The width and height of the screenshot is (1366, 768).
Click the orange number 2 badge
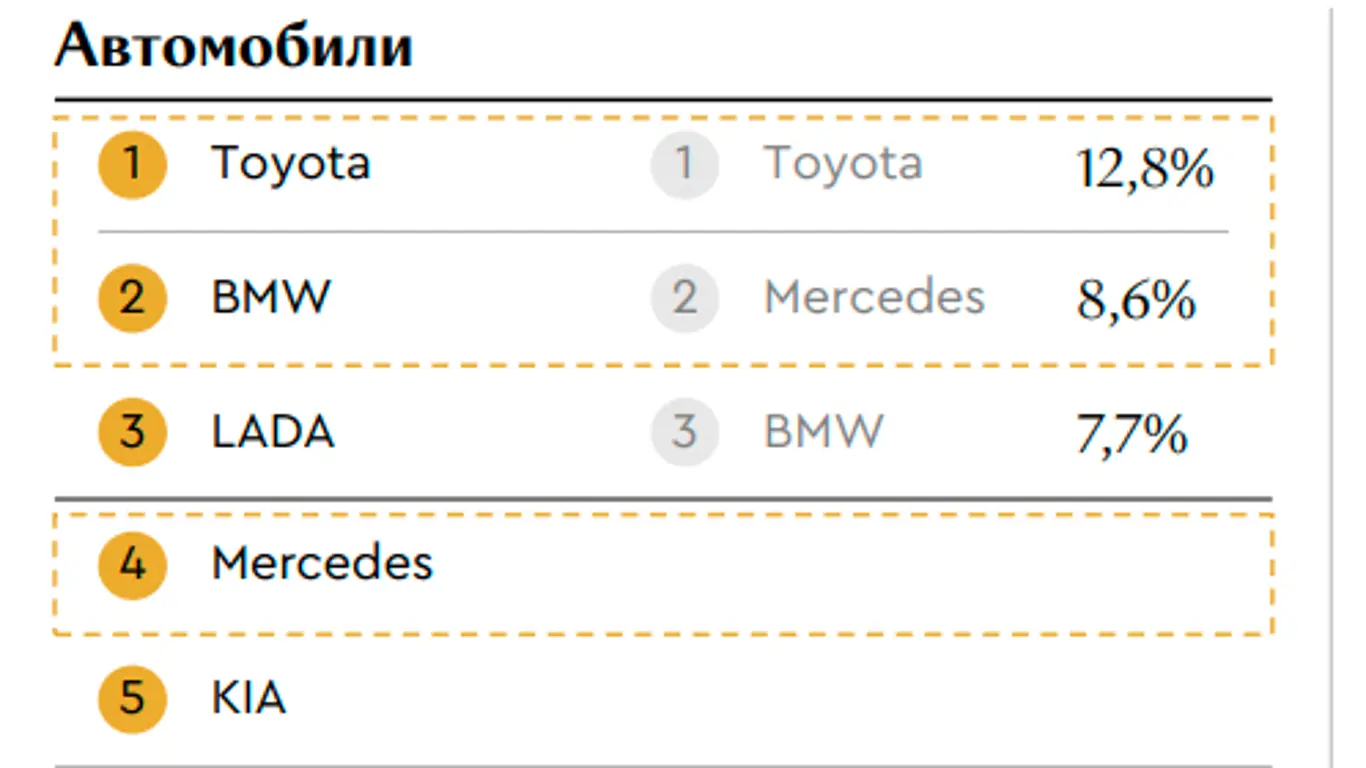[x=132, y=298]
